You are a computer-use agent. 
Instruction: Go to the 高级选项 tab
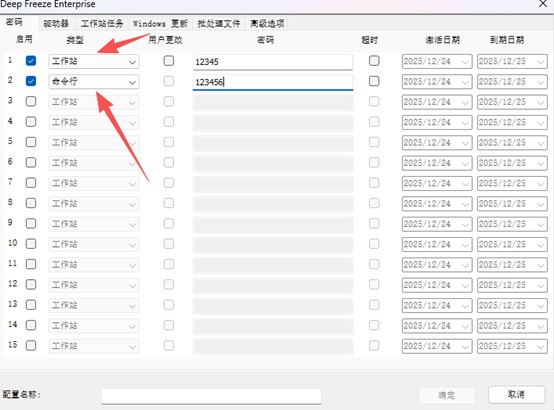tap(267, 24)
